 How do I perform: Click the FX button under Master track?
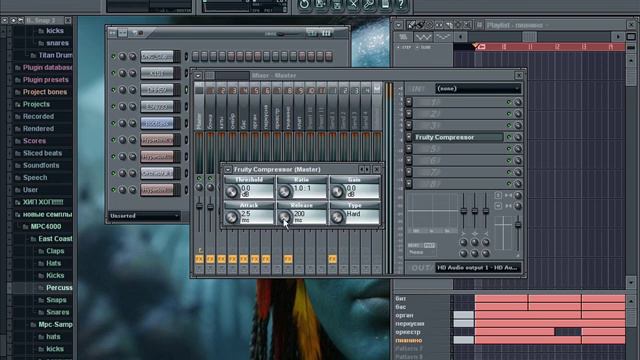(199, 259)
